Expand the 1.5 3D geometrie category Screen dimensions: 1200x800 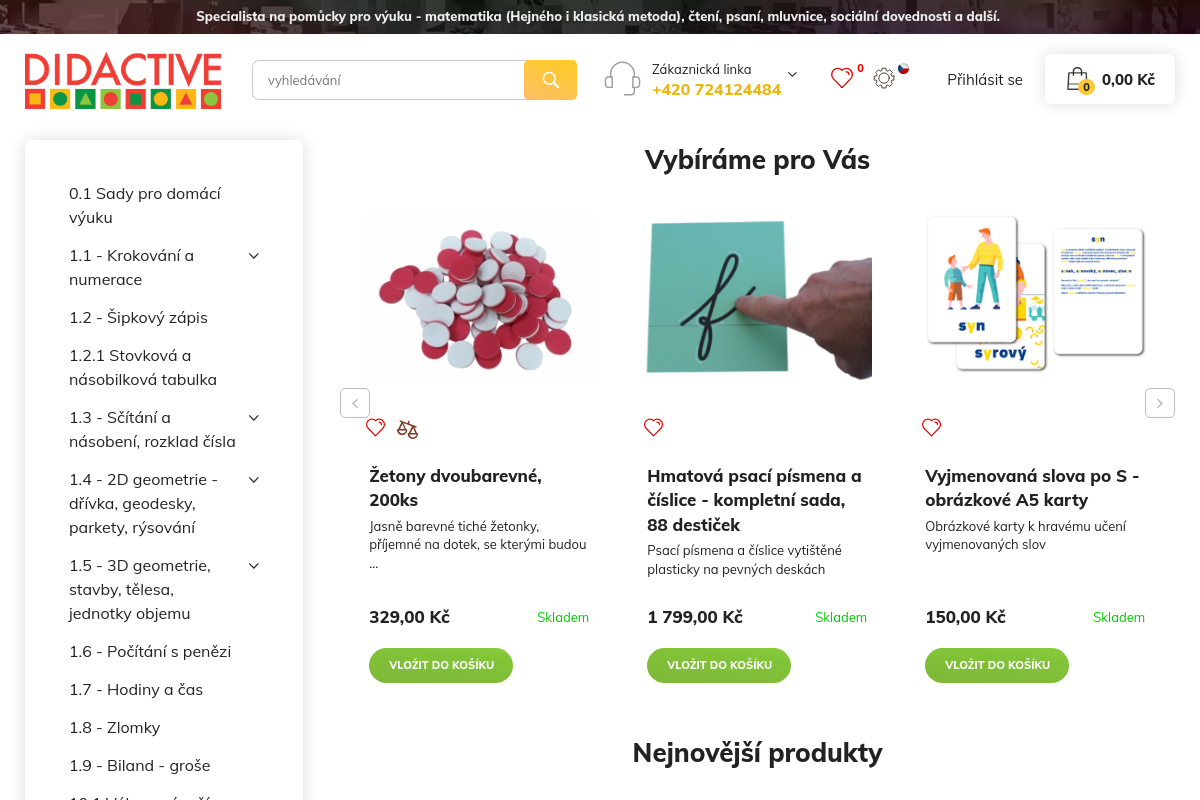(x=253, y=565)
